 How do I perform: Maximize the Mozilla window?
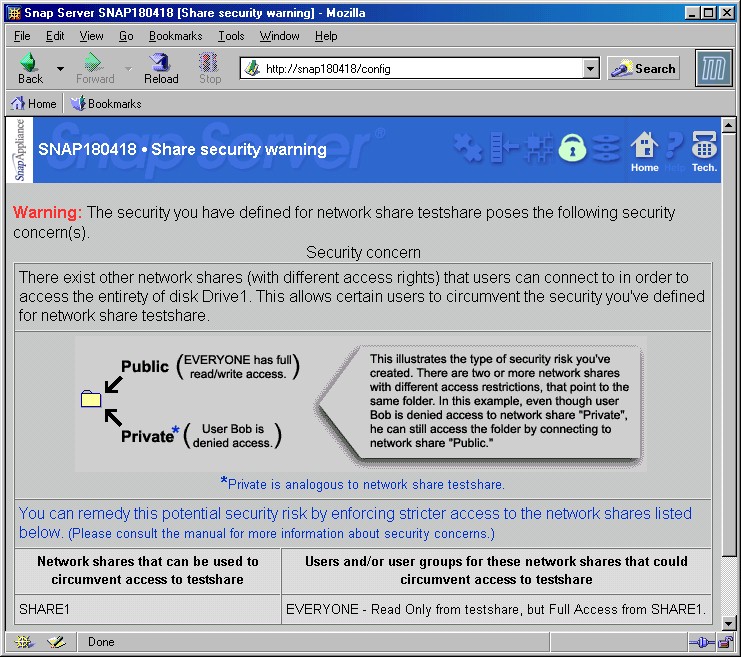click(709, 13)
